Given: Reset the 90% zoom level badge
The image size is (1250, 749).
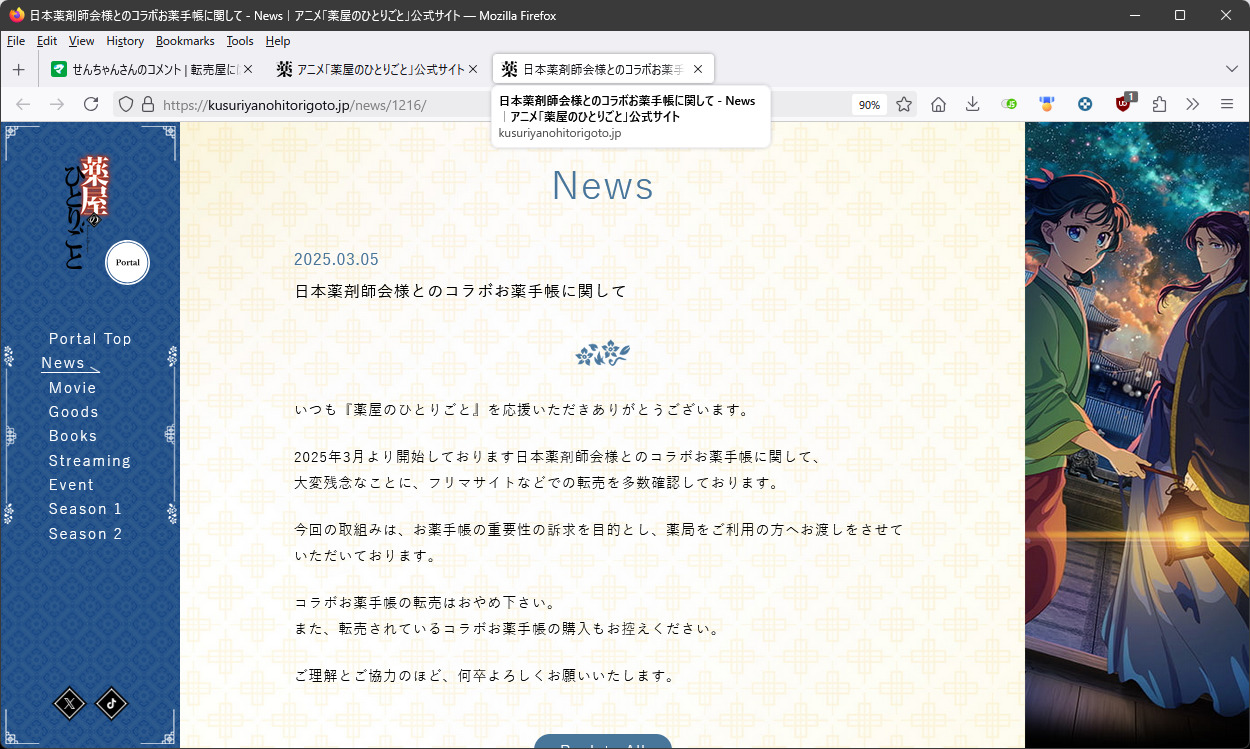Looking at the screenshot, I should click(869, 105).
